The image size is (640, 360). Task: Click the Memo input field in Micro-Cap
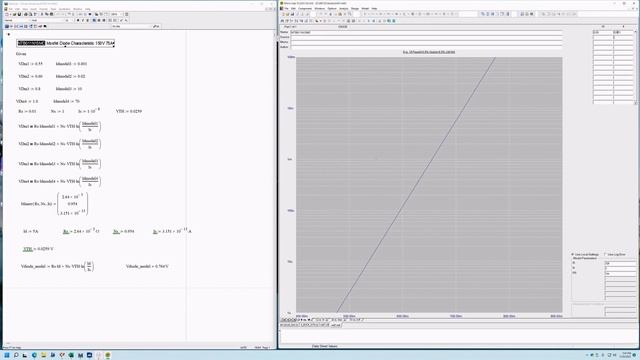point(426,42)
